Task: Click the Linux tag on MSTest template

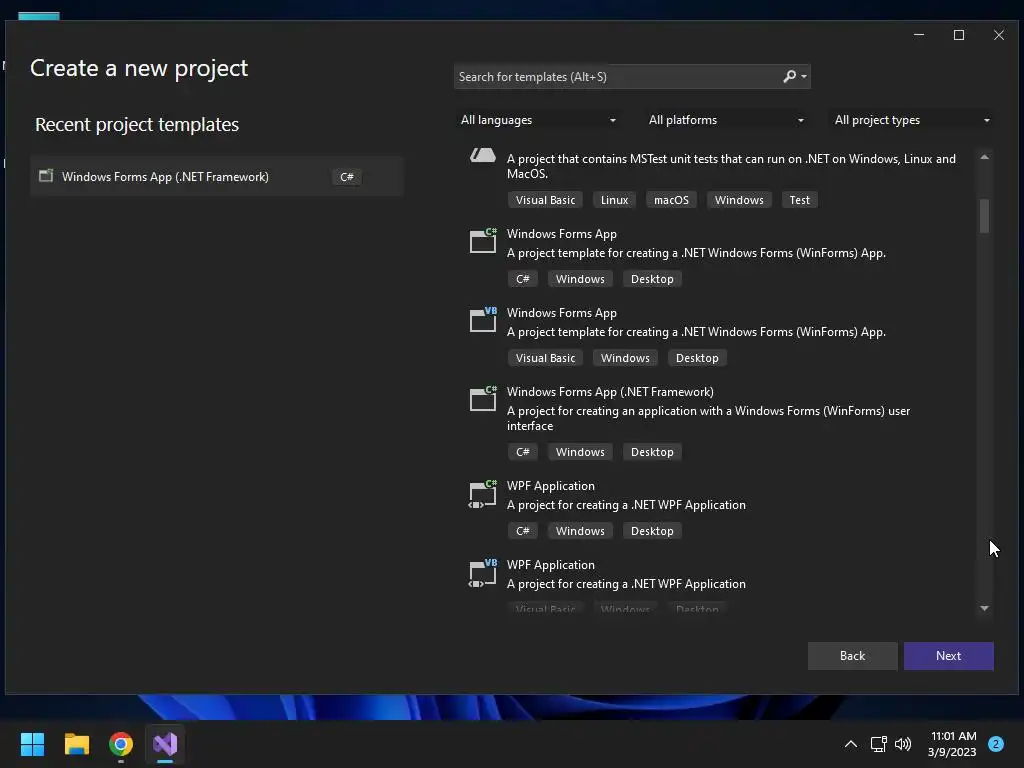Action: [615, 200]
